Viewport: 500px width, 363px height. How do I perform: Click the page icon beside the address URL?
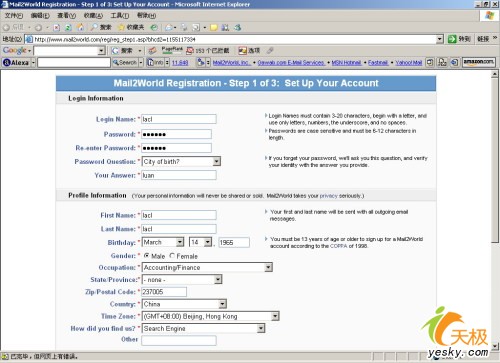point(29,39)
